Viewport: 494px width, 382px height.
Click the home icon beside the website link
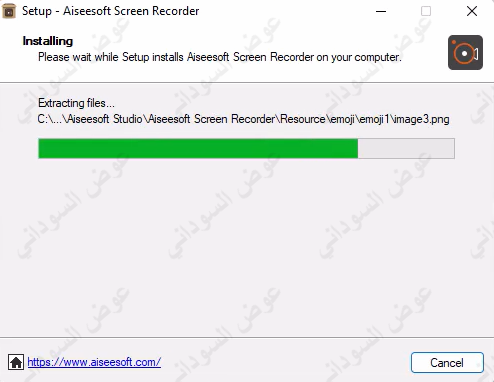(16, 362)
